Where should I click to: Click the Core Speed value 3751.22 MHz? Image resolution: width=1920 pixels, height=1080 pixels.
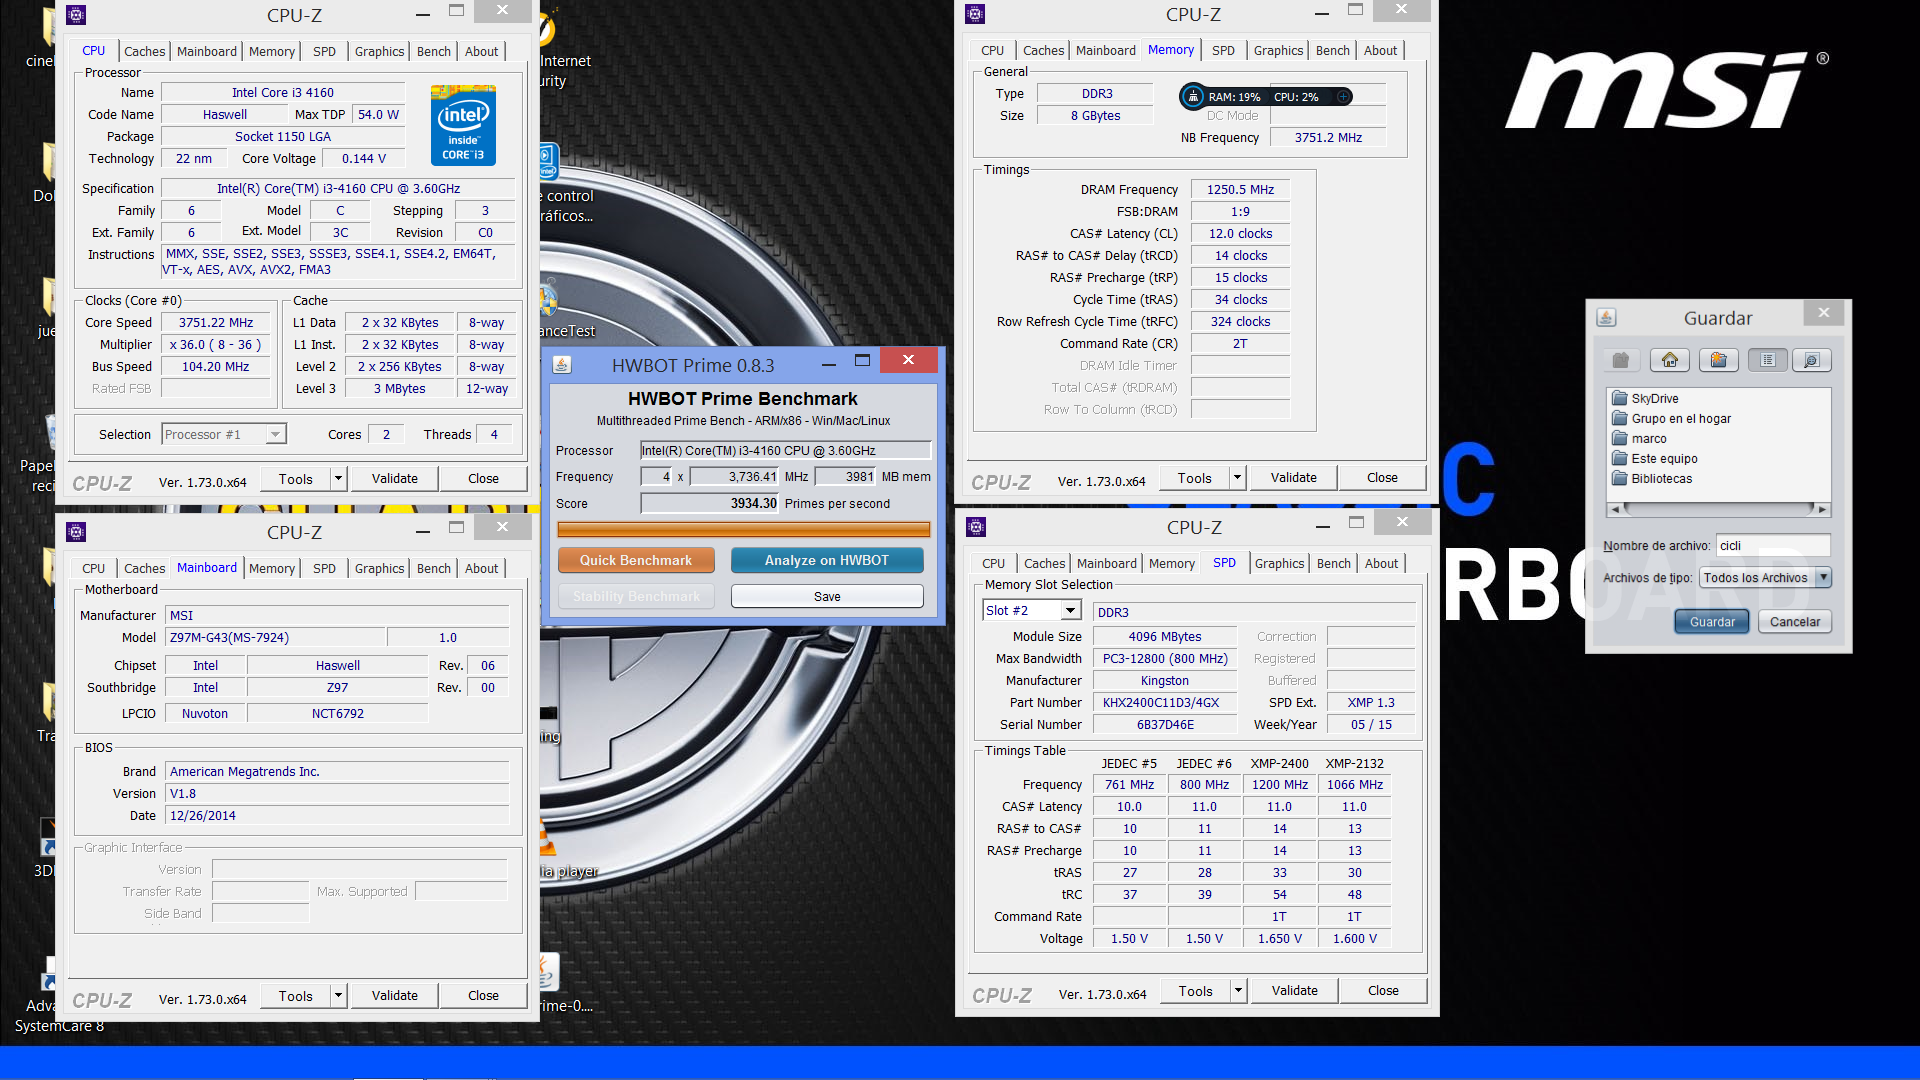coord(216,322)
